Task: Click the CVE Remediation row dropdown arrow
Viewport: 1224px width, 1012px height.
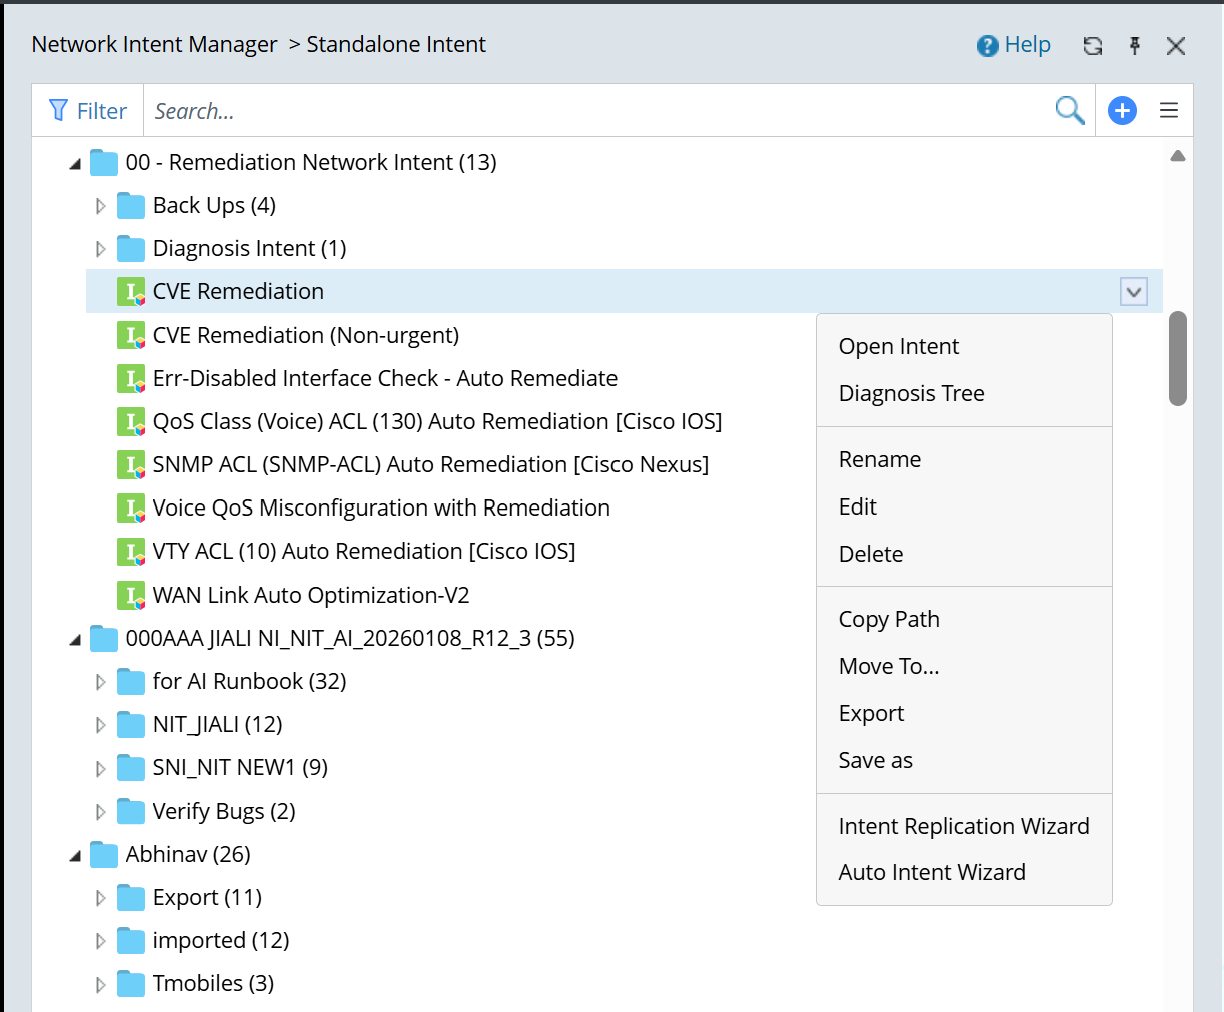Action: point(1133,292)
